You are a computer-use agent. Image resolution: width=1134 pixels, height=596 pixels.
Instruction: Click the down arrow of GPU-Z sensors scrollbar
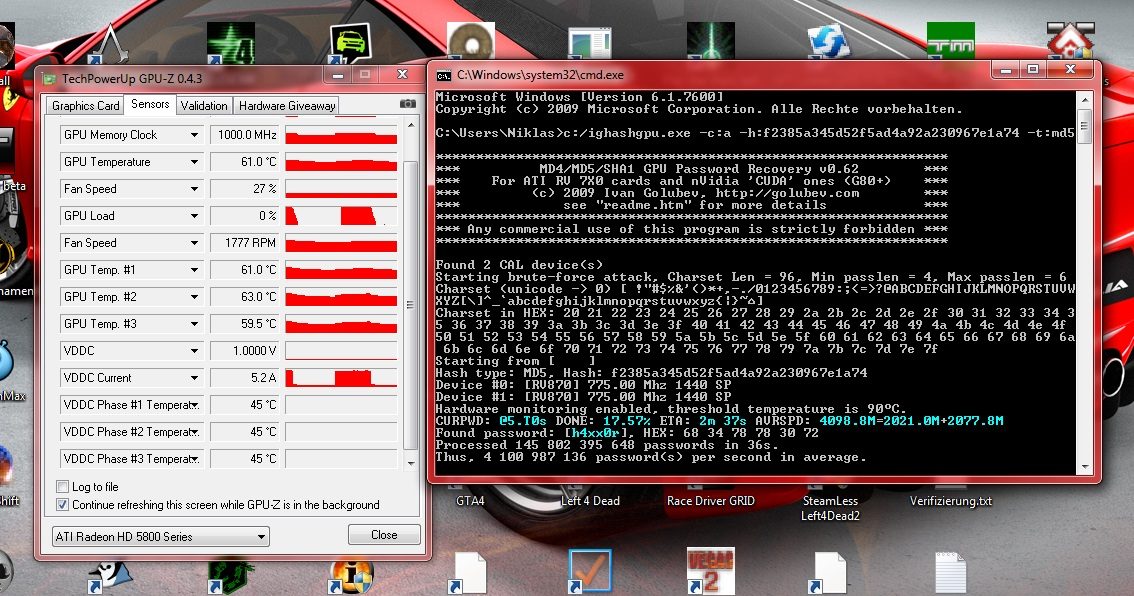pos(411,463)
